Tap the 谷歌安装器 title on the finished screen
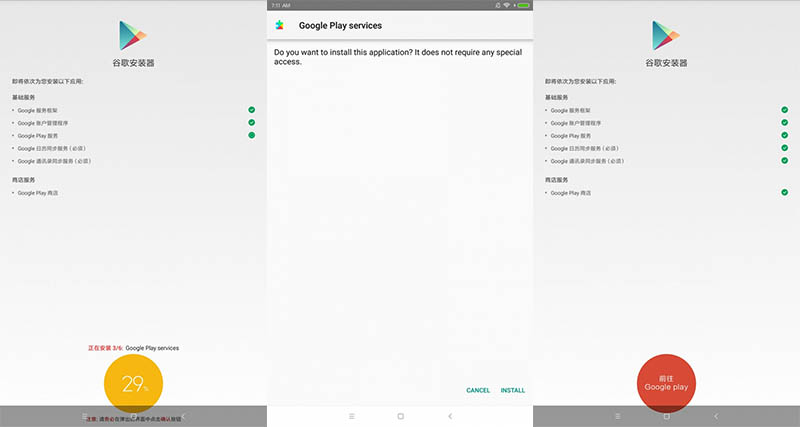The image size is (800, 427). click(x=666, y=63)
